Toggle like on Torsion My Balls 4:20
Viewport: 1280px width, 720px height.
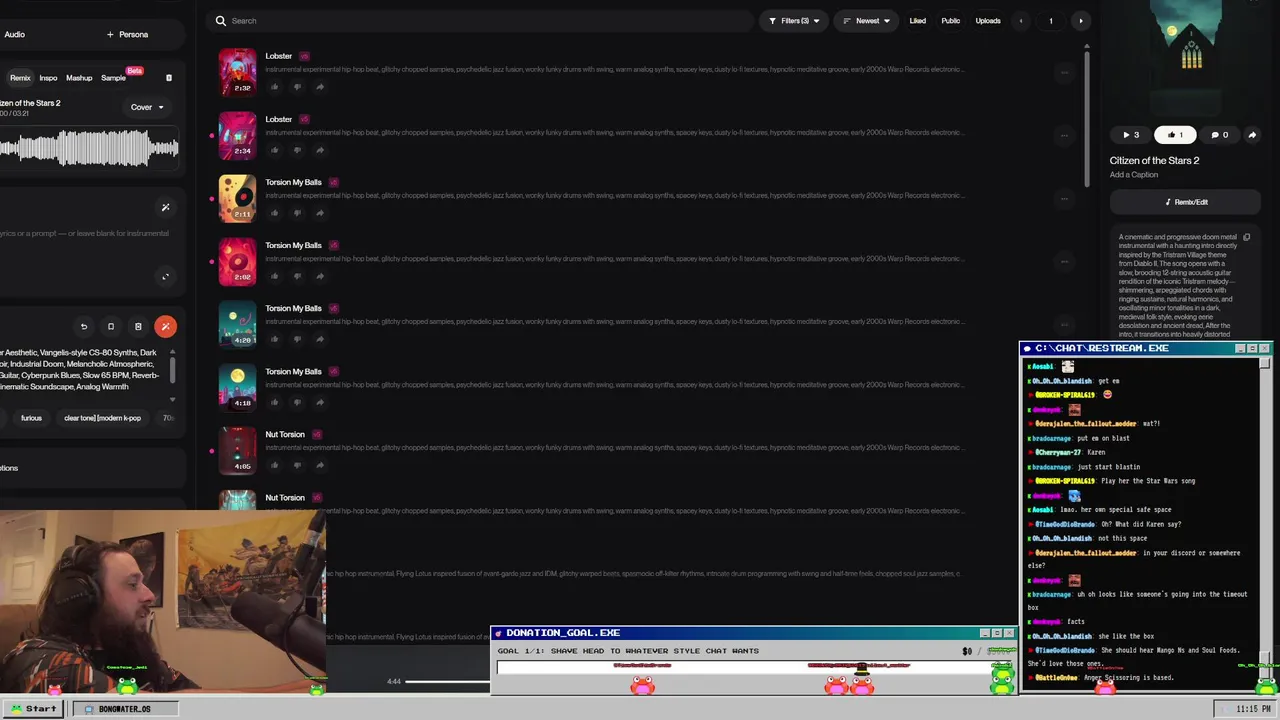pyautogui.click(x=274, y=339)
